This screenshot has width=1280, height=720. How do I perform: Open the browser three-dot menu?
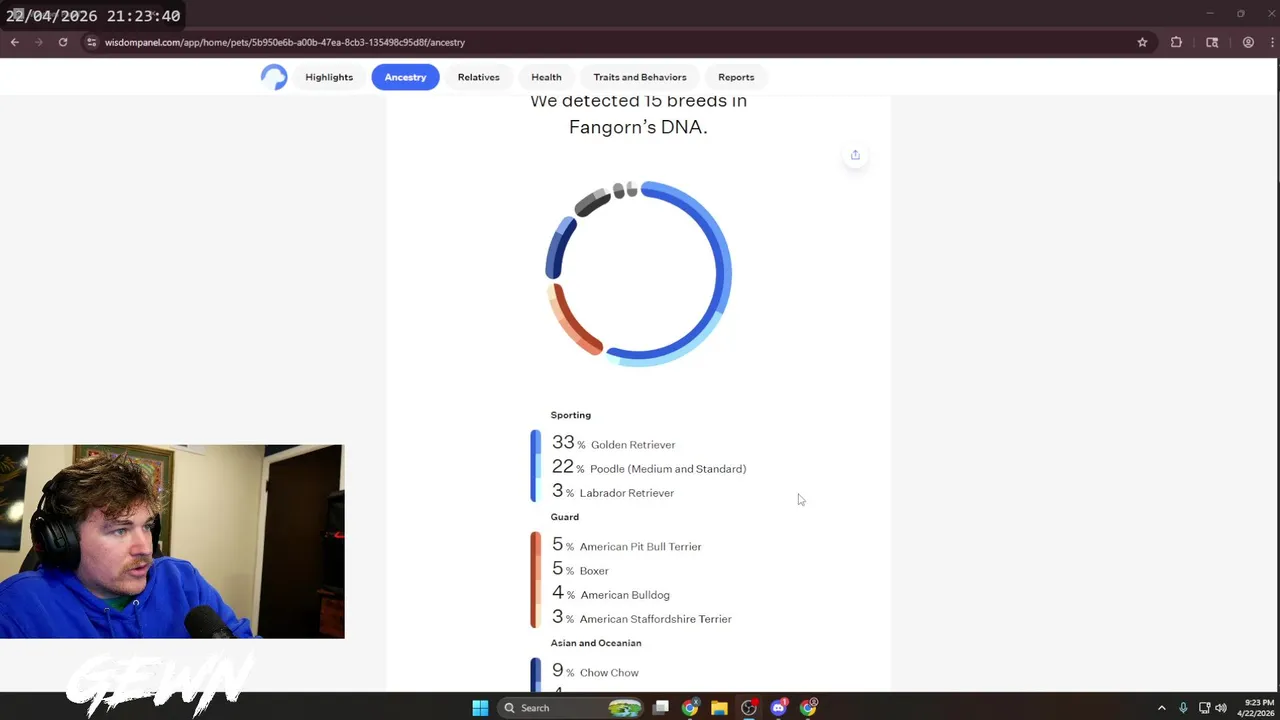click(1270, 42)
